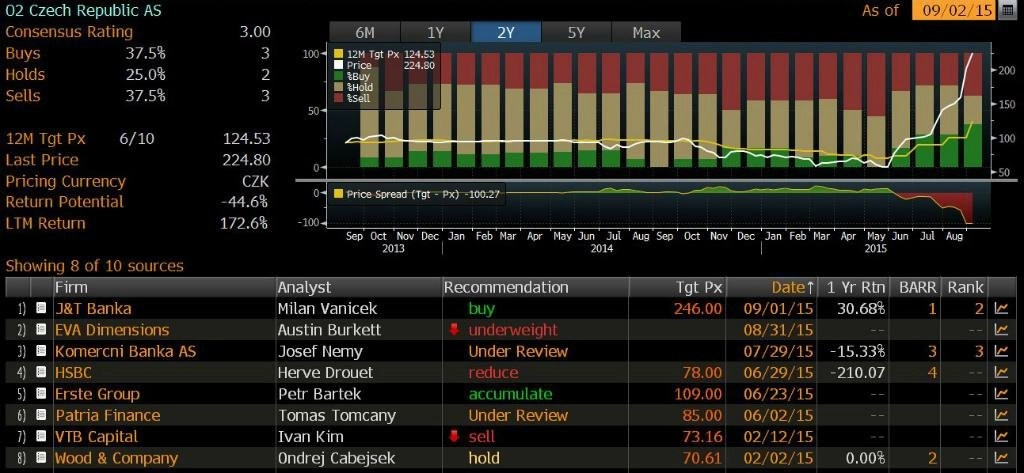Click the Showing 8 of 10 sources text
Image resolution: width=1024 pixels, height=473 pixels.
coord(95,266)
